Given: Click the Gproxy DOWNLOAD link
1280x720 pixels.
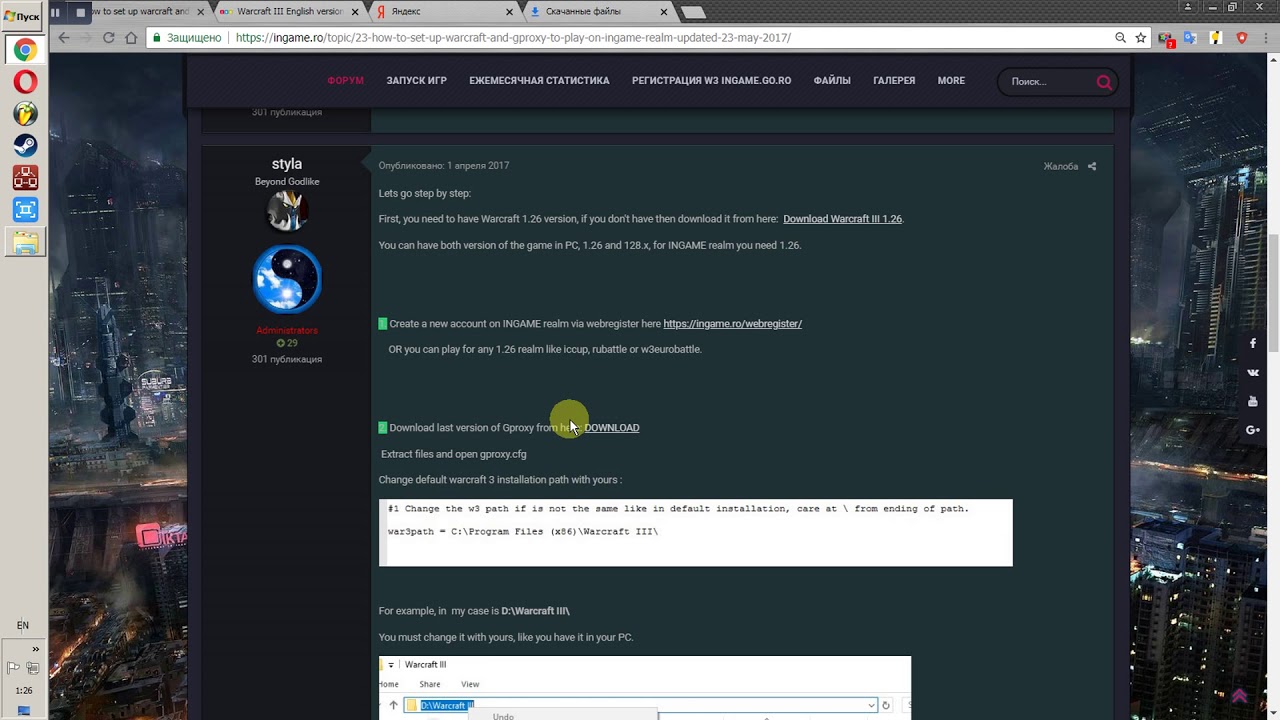Looking at the screenshot, I should click(x=612, y=428).
